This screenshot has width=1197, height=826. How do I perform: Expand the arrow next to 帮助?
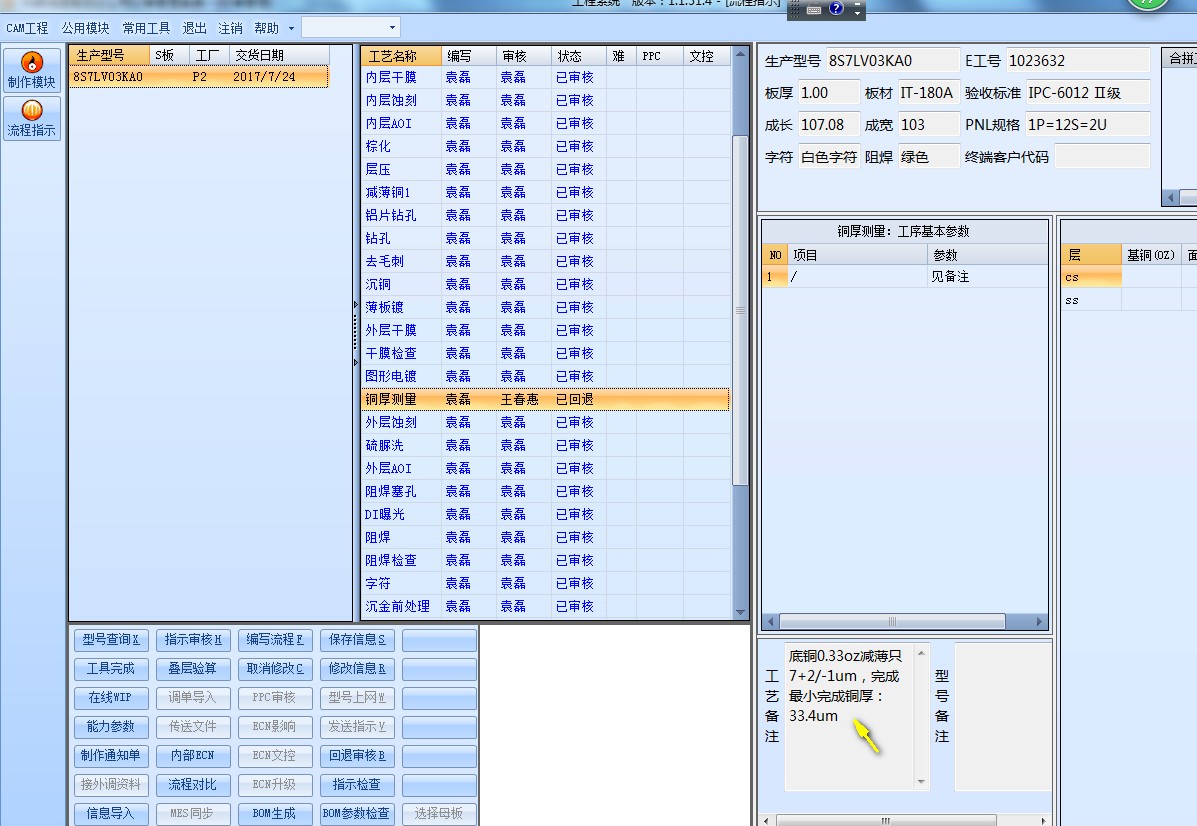(291, 29)
